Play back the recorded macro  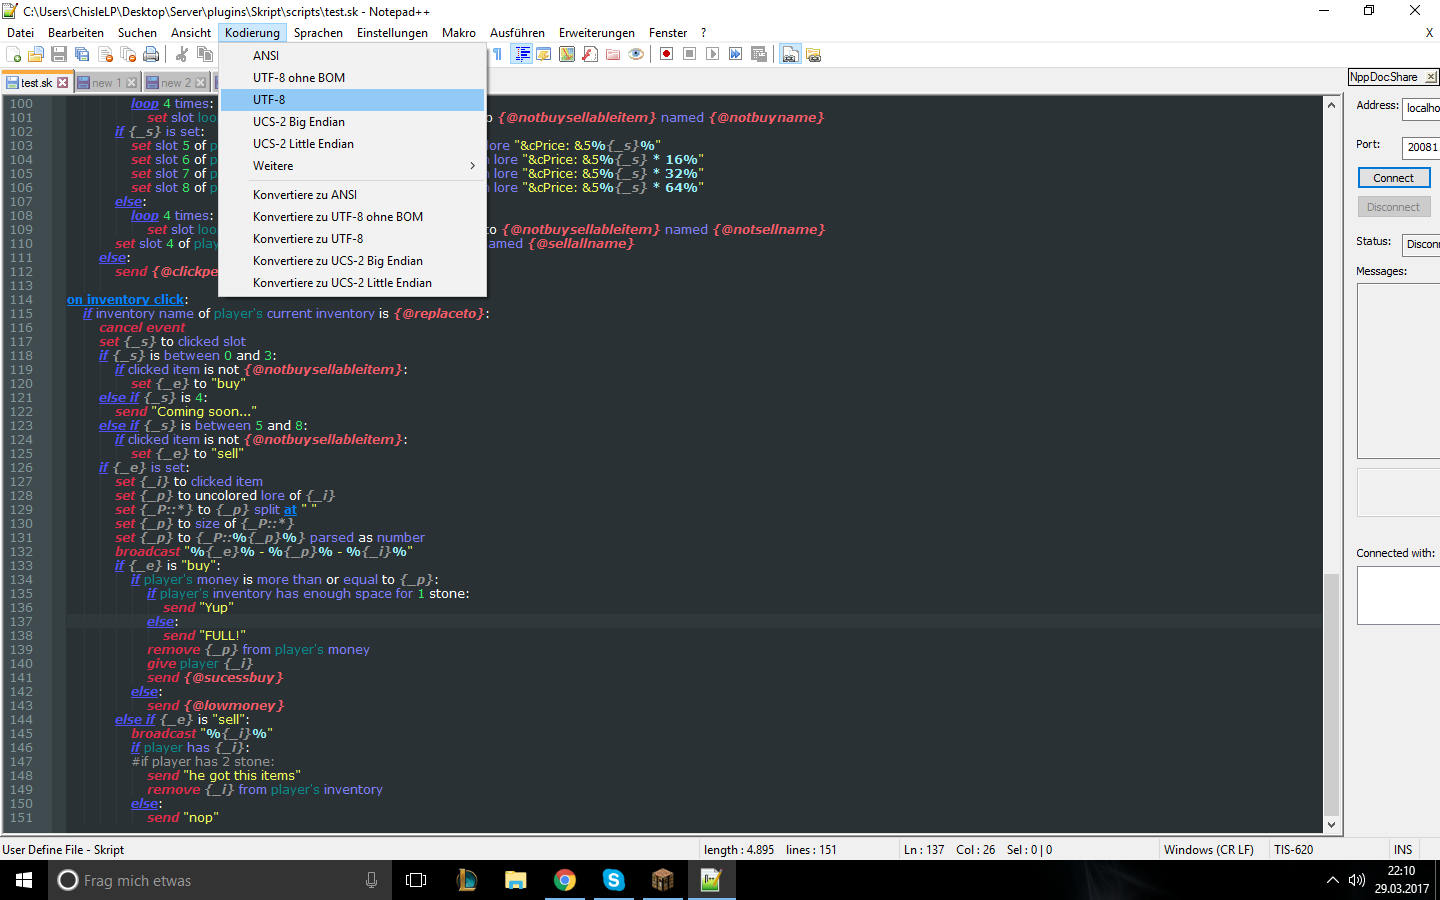tap(713, 55)
